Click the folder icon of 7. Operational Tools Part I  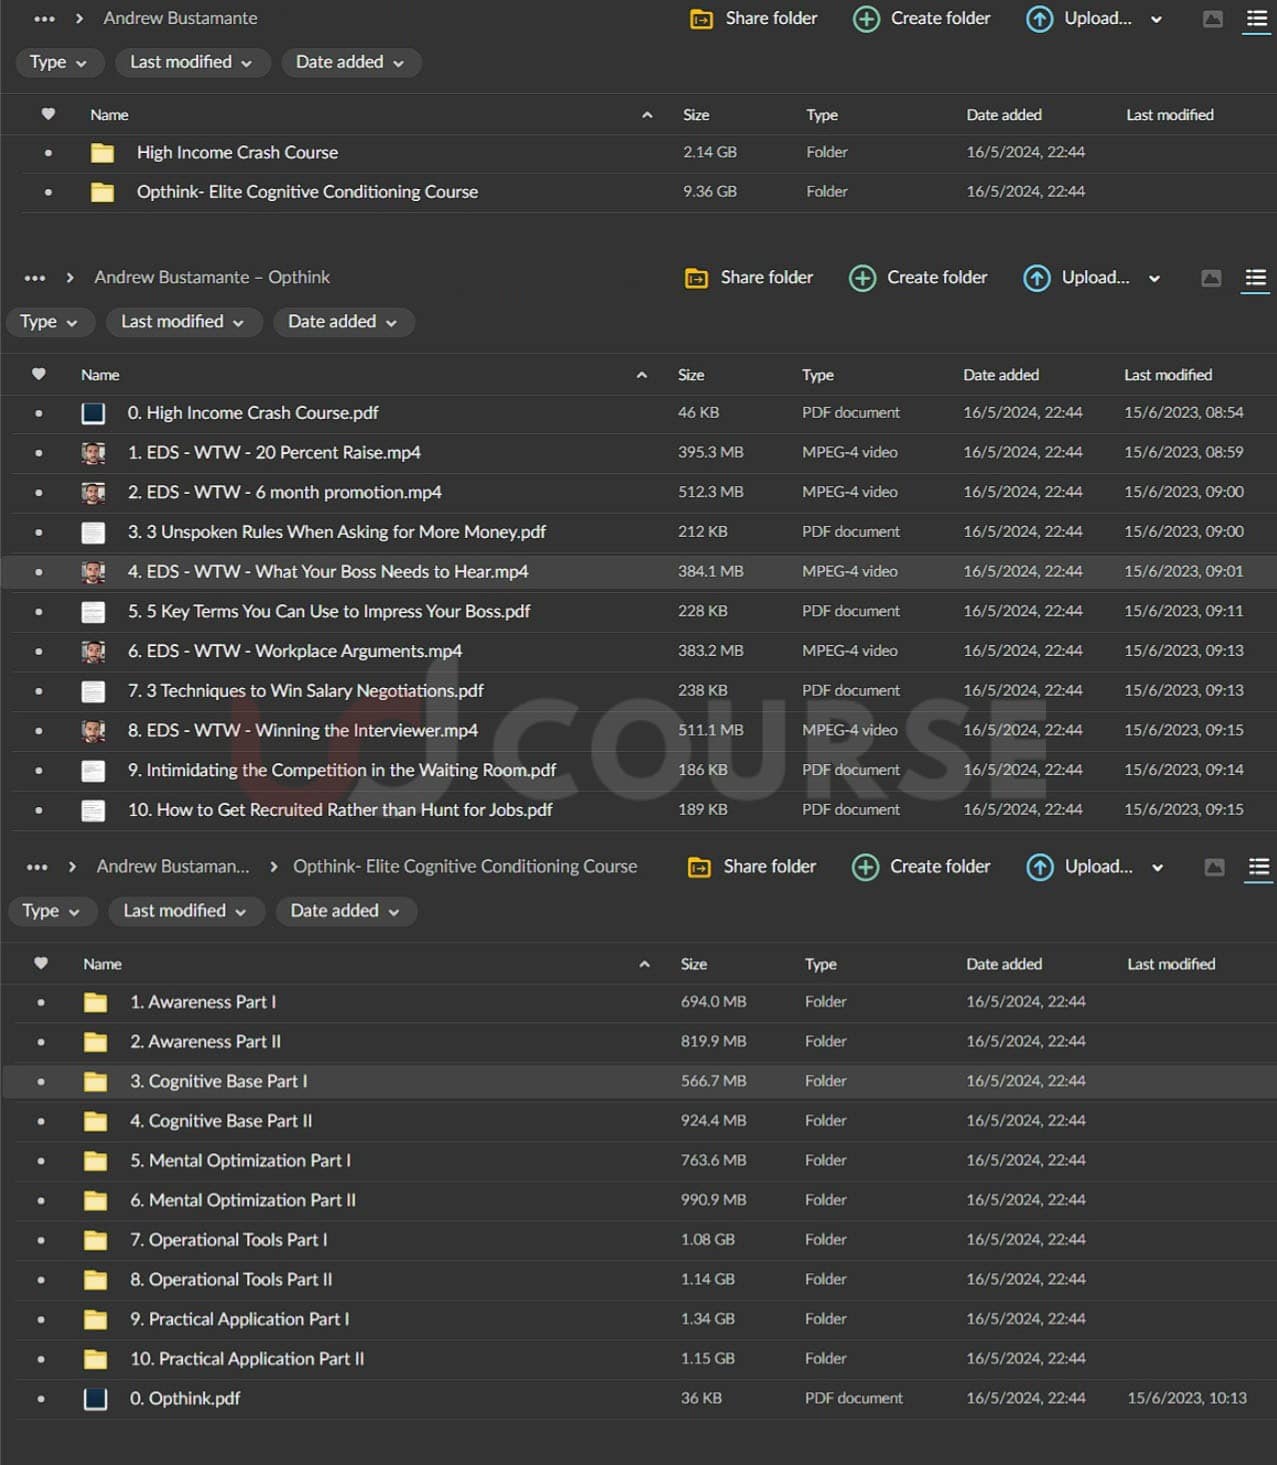pos(95,1240)
